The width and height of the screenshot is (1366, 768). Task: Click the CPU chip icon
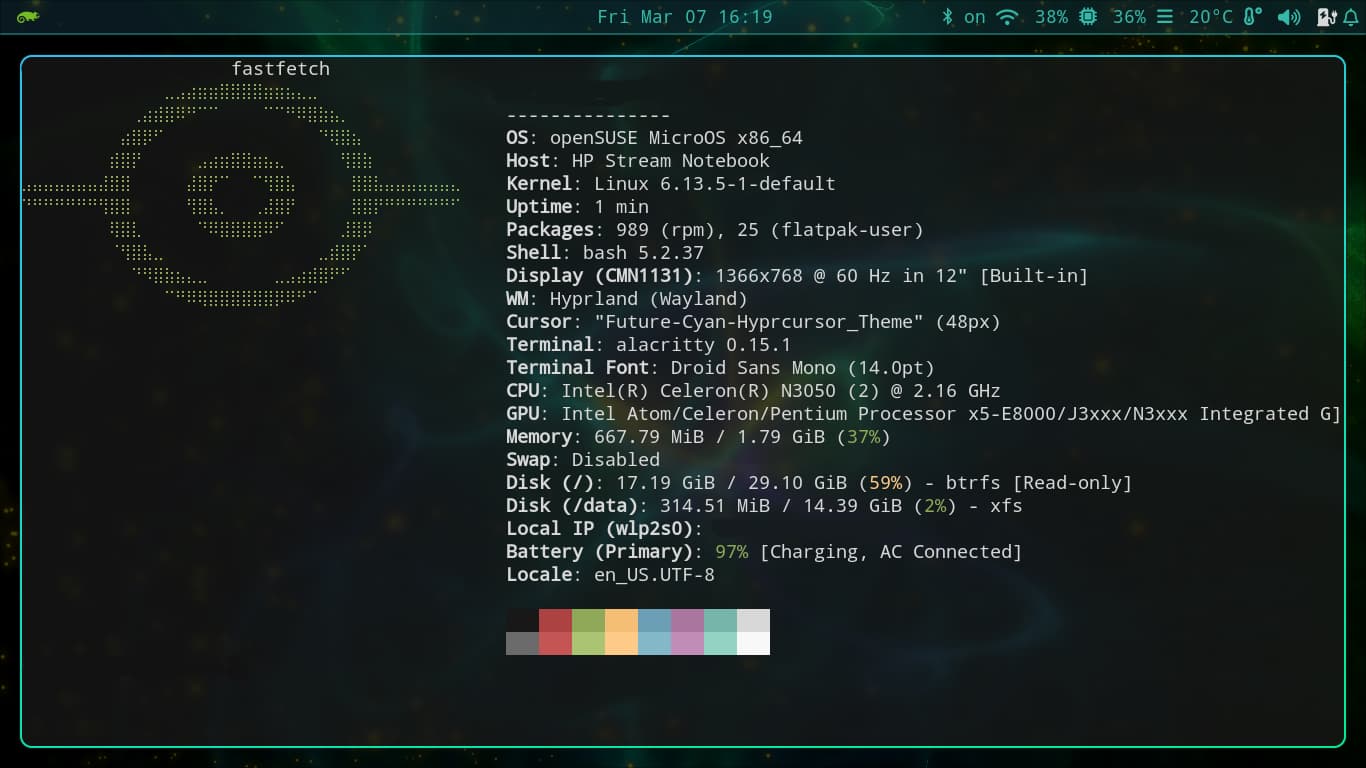pos(1088,16)
